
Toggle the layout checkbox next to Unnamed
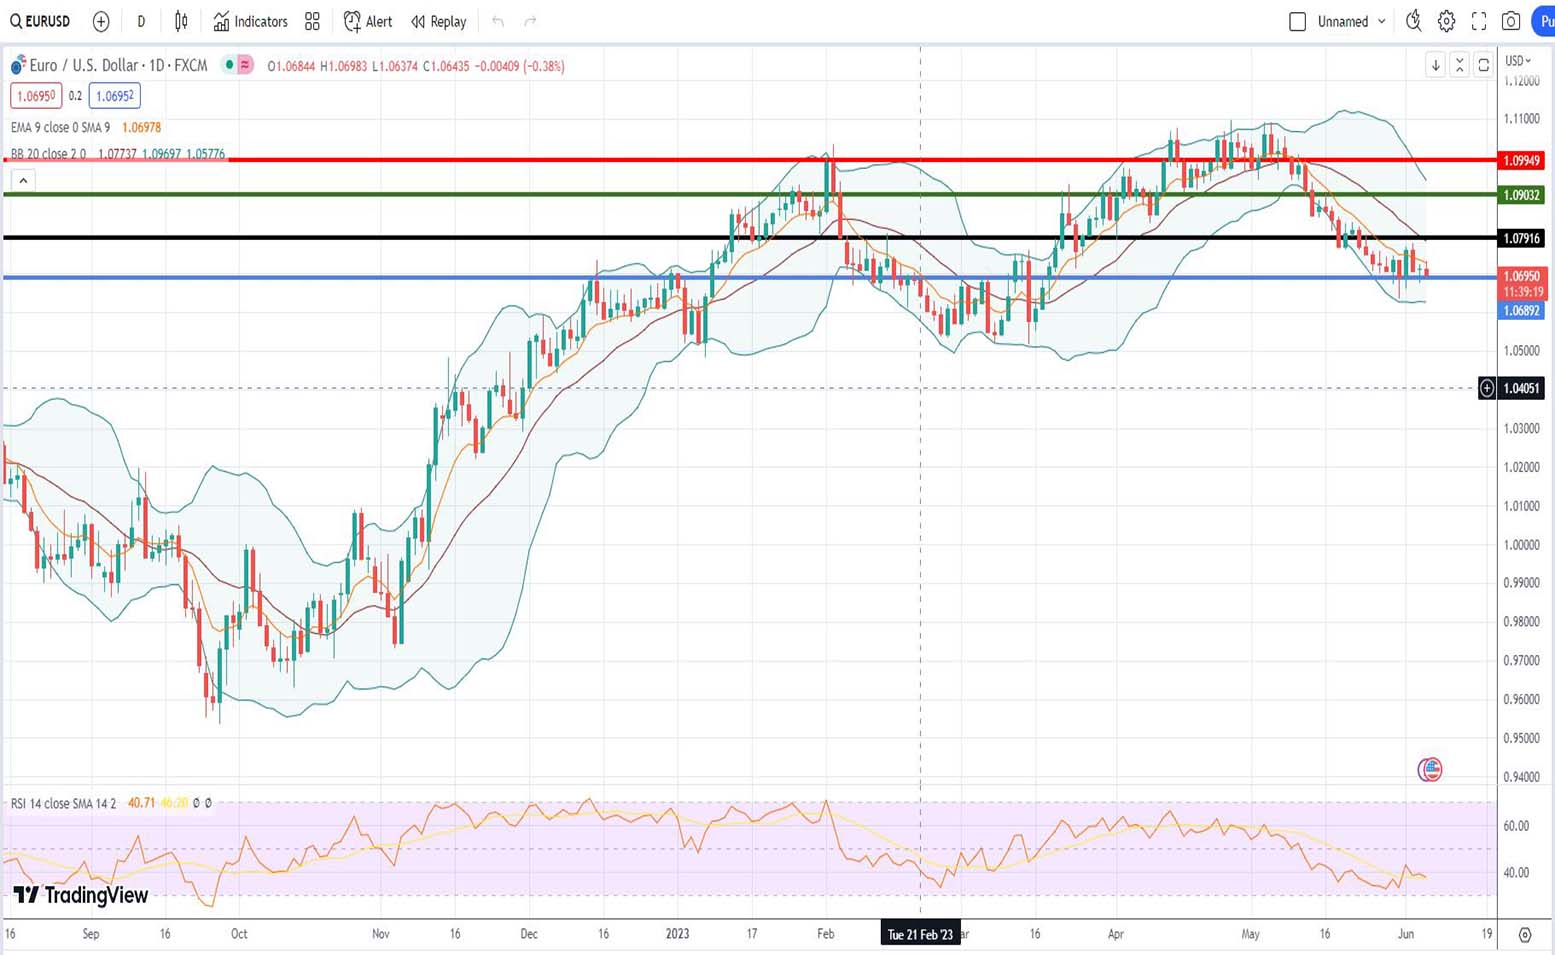[1297, 21]
